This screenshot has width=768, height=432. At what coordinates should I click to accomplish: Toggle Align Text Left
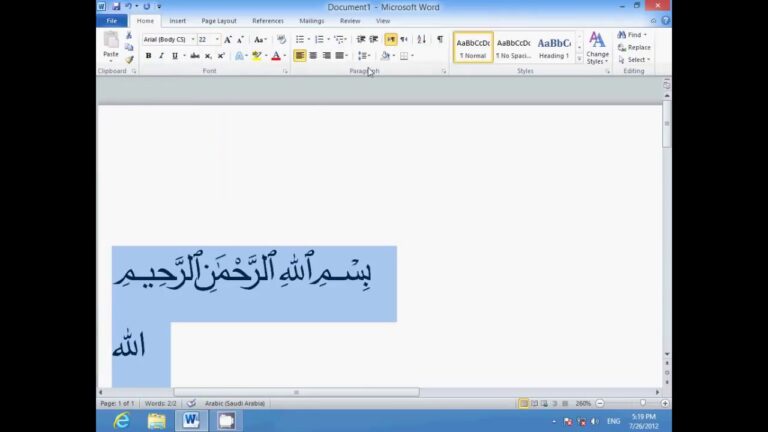tap(299, 56)
